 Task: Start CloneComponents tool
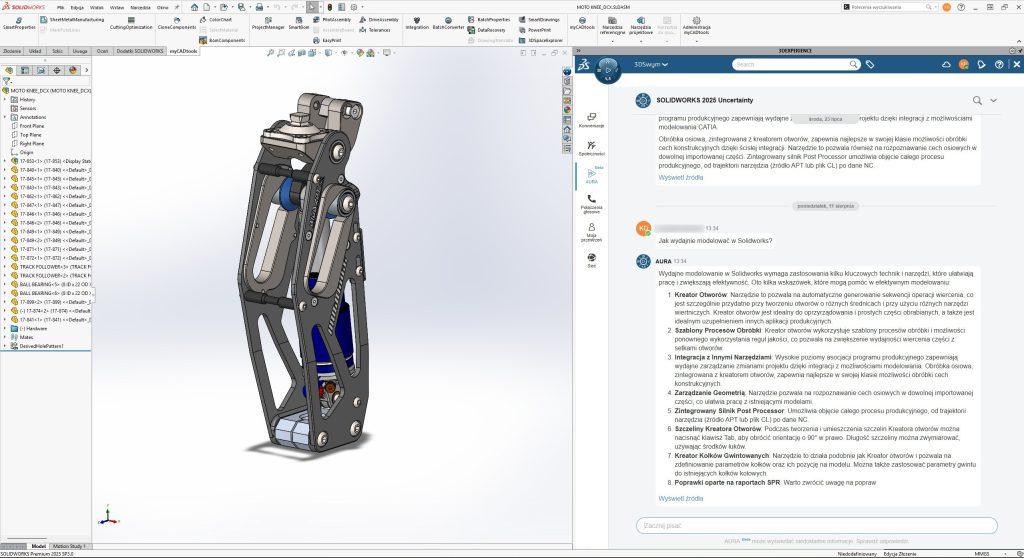click(177, 24)
